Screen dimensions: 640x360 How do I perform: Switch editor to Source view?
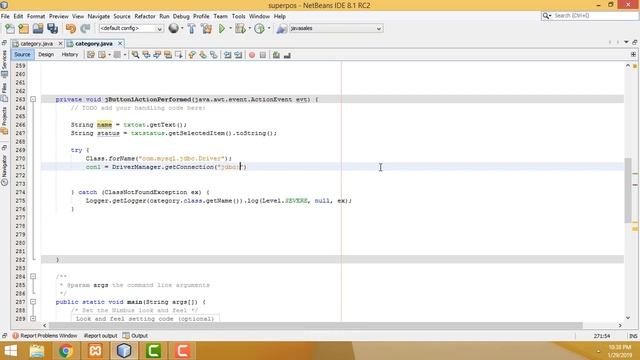[x=22, y=55]
